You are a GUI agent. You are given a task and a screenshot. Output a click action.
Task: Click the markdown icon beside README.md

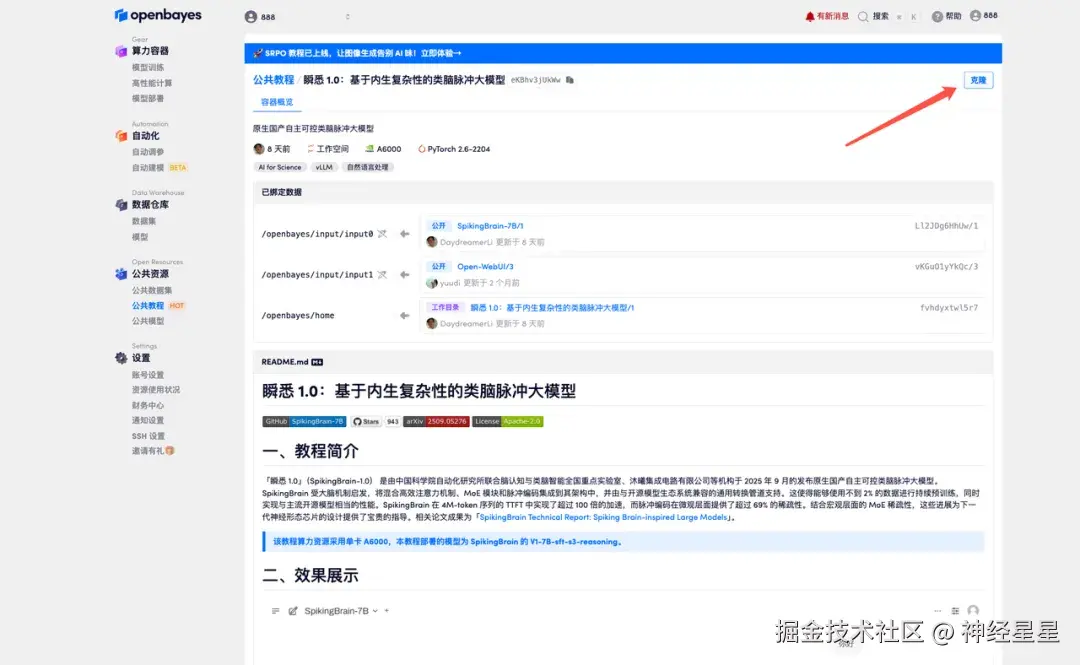click(317, 362)
